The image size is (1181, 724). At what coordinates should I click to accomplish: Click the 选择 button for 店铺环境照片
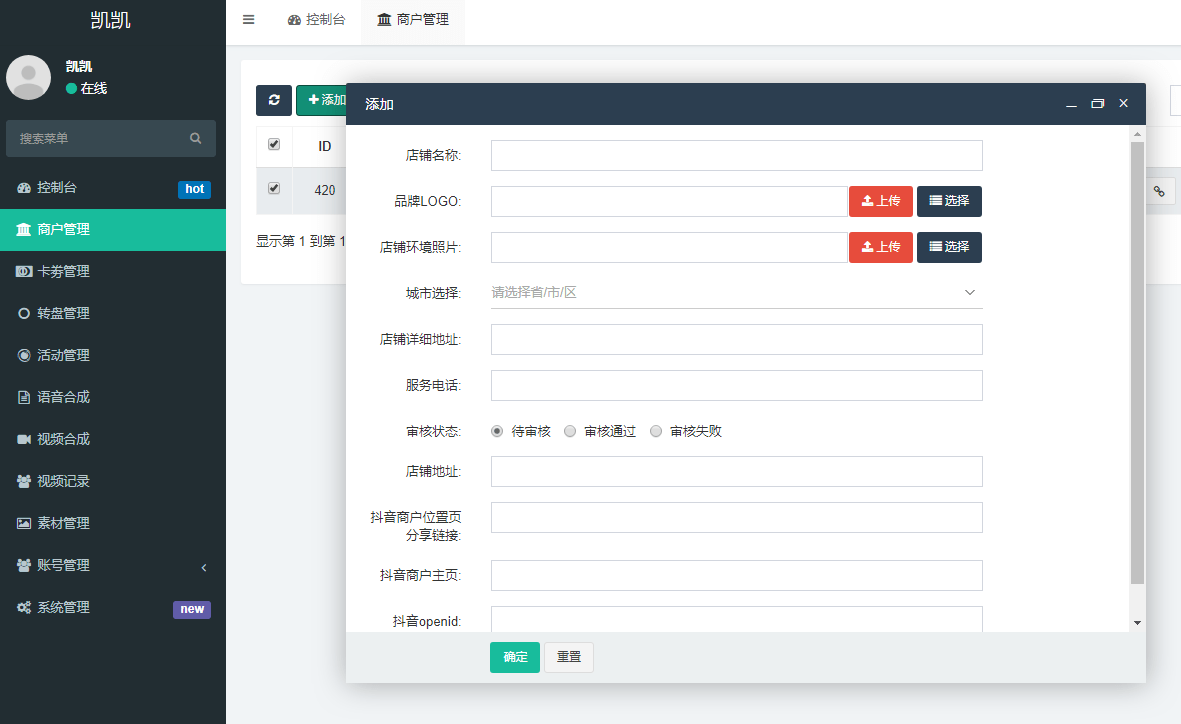pos(949,247)
